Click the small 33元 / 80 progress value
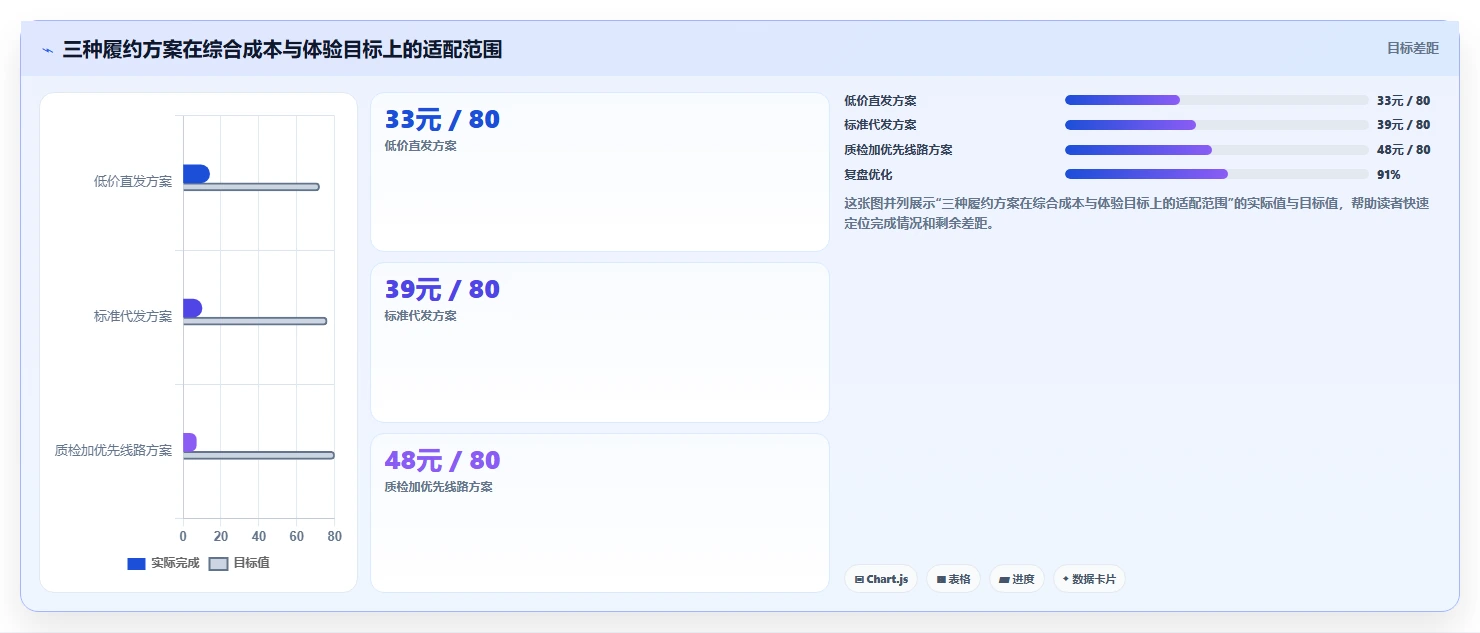This screenshot has width=1480, height=633. coord(1403,100)
